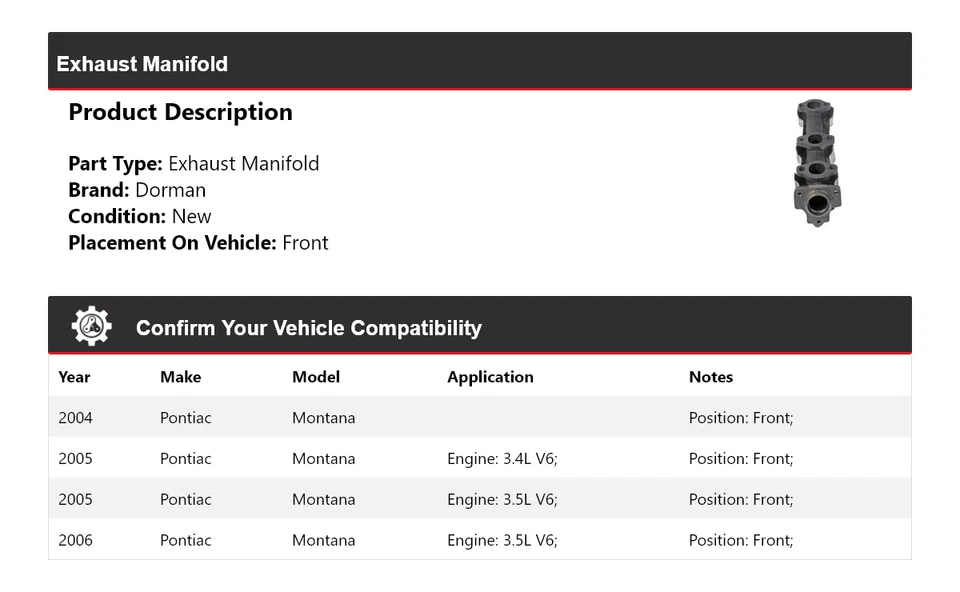Click the Year column header
960x592 pixels.
(74, 377)
